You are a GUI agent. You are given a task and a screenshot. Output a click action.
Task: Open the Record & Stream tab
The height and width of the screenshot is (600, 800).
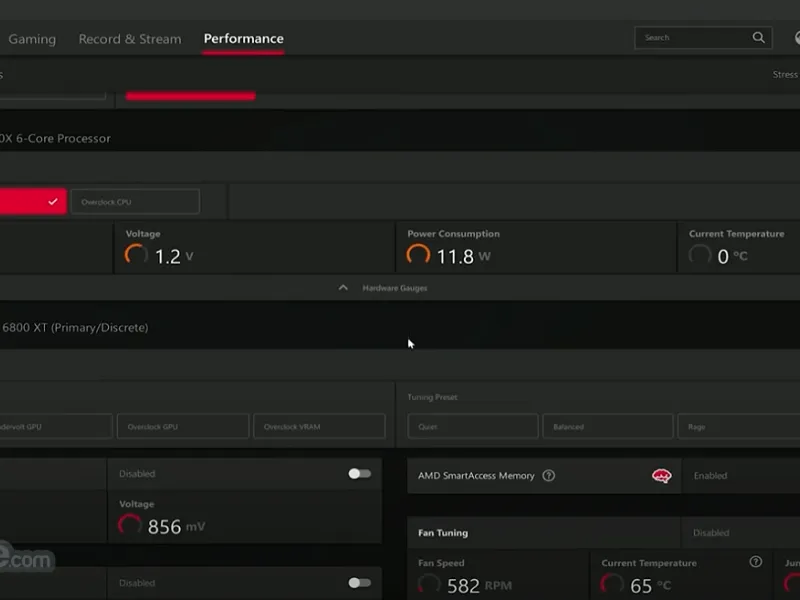click(x=130, y=39)
